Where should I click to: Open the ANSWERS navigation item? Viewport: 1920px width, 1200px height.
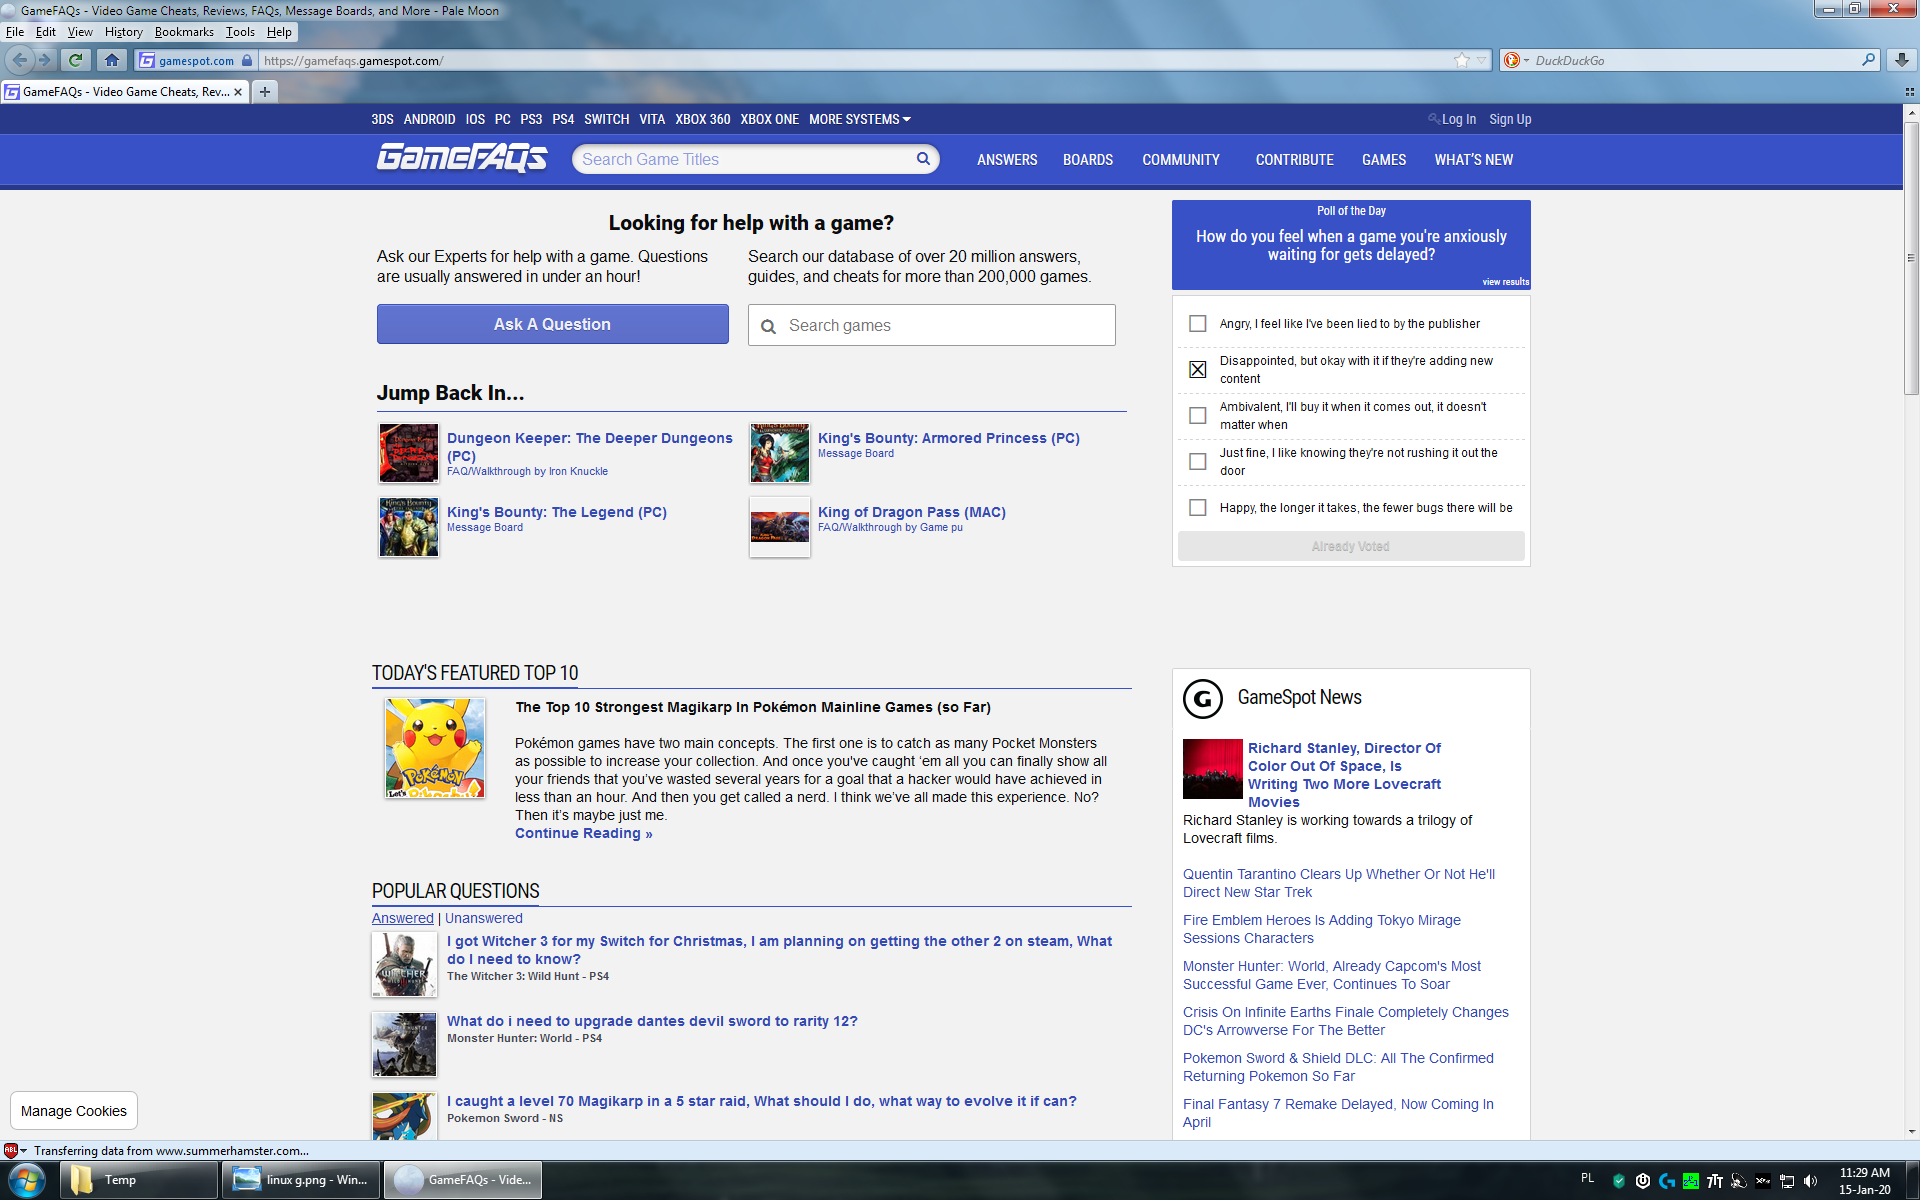[1007, 160]
